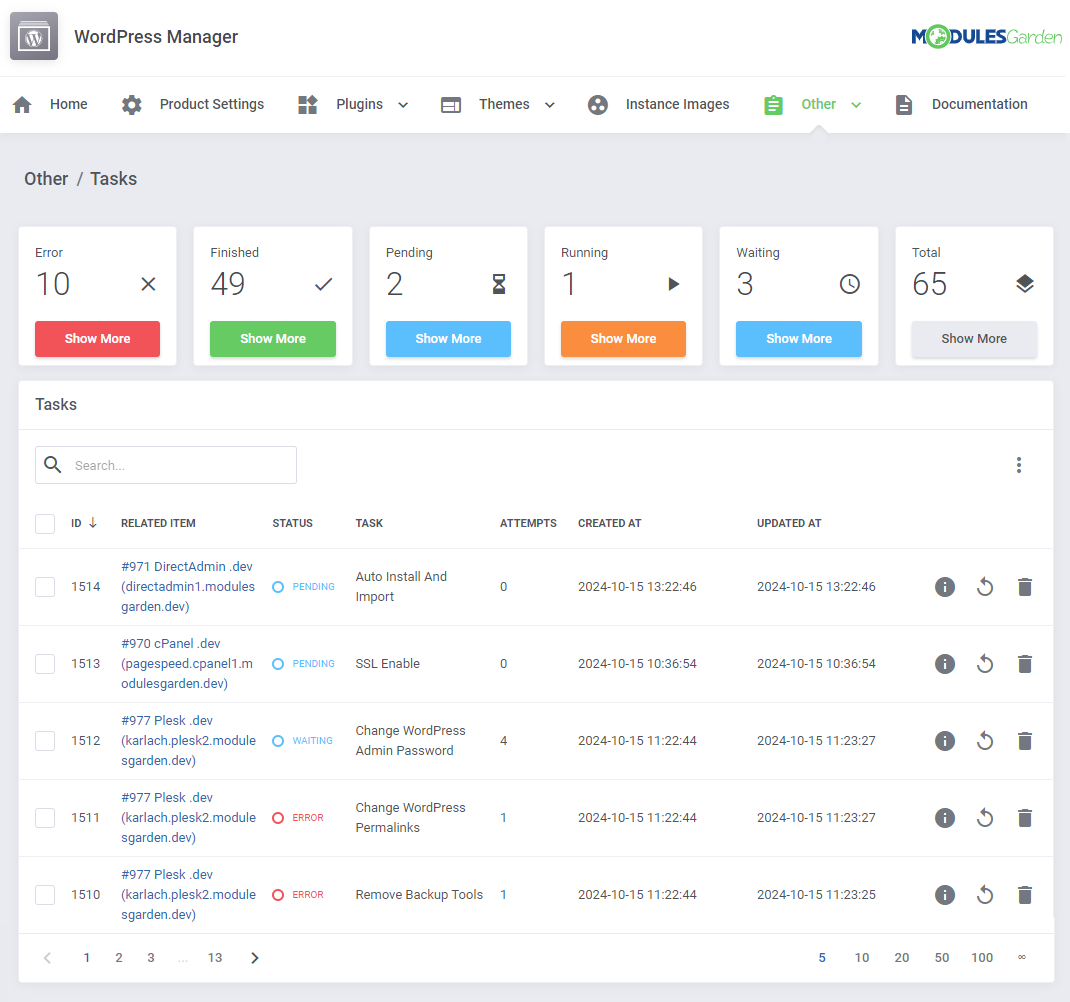Click Show More on Pending card
Image resolution: width=1070 pixels, height=1002 pixels.
pyautogui.click(x=448, y=339)
